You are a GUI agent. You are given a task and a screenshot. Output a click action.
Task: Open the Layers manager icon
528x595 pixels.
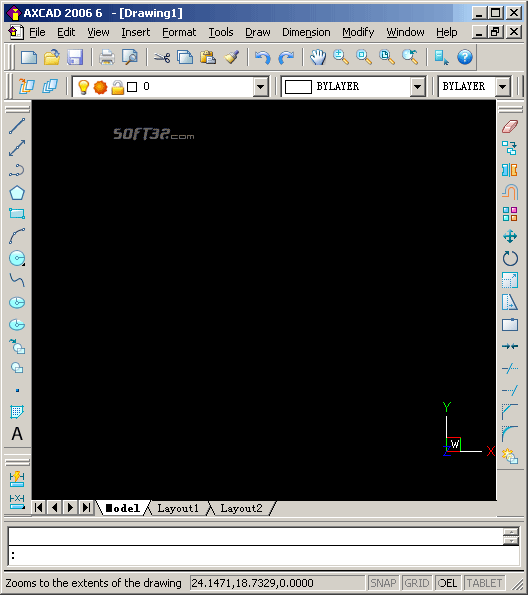click(26, 87)
